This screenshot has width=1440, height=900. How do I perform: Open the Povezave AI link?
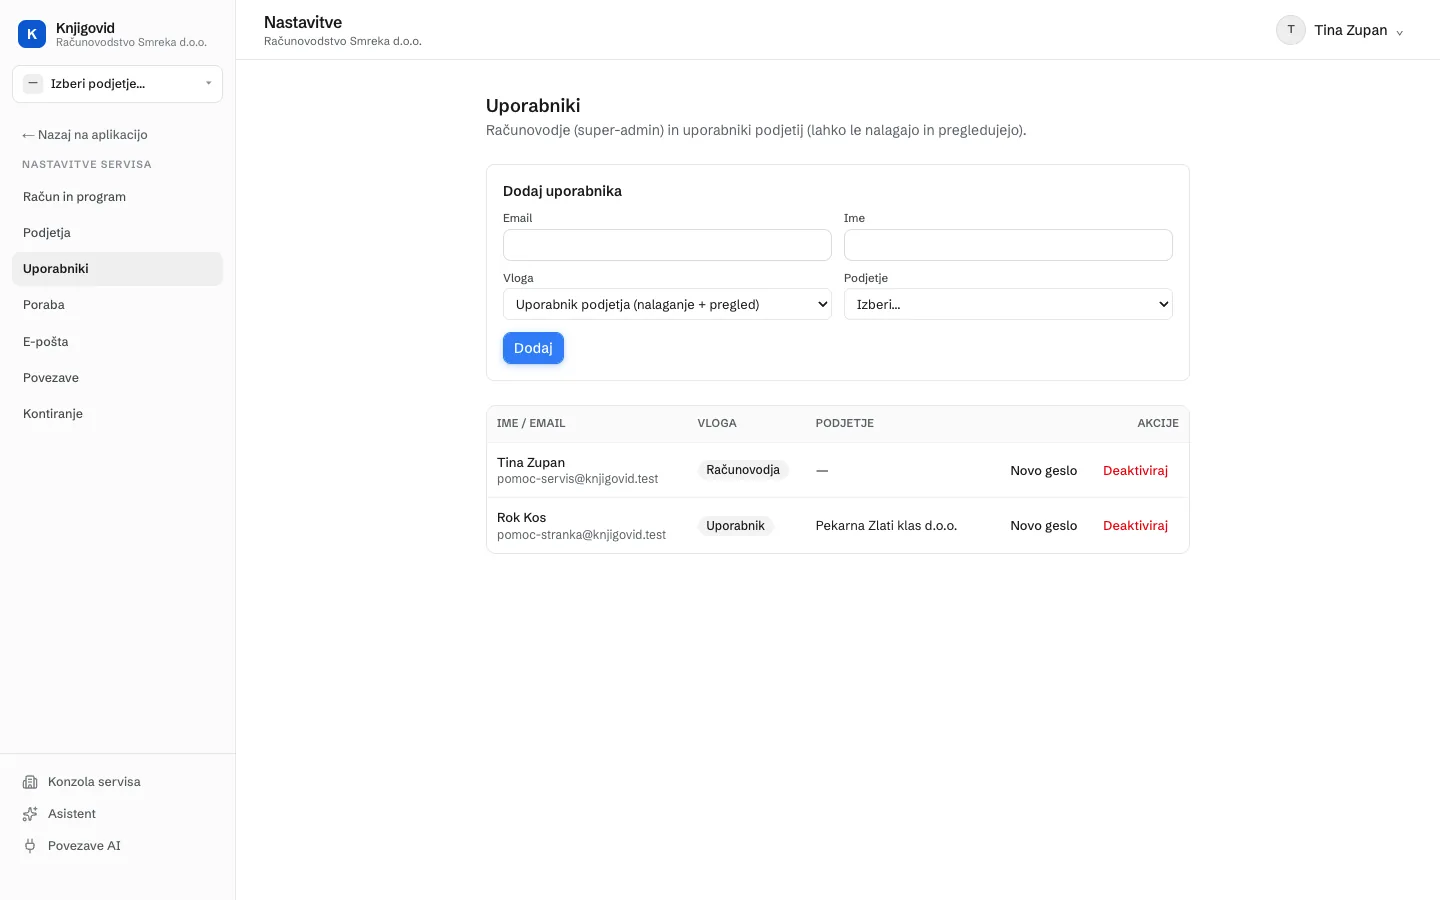tap(84, 846)
